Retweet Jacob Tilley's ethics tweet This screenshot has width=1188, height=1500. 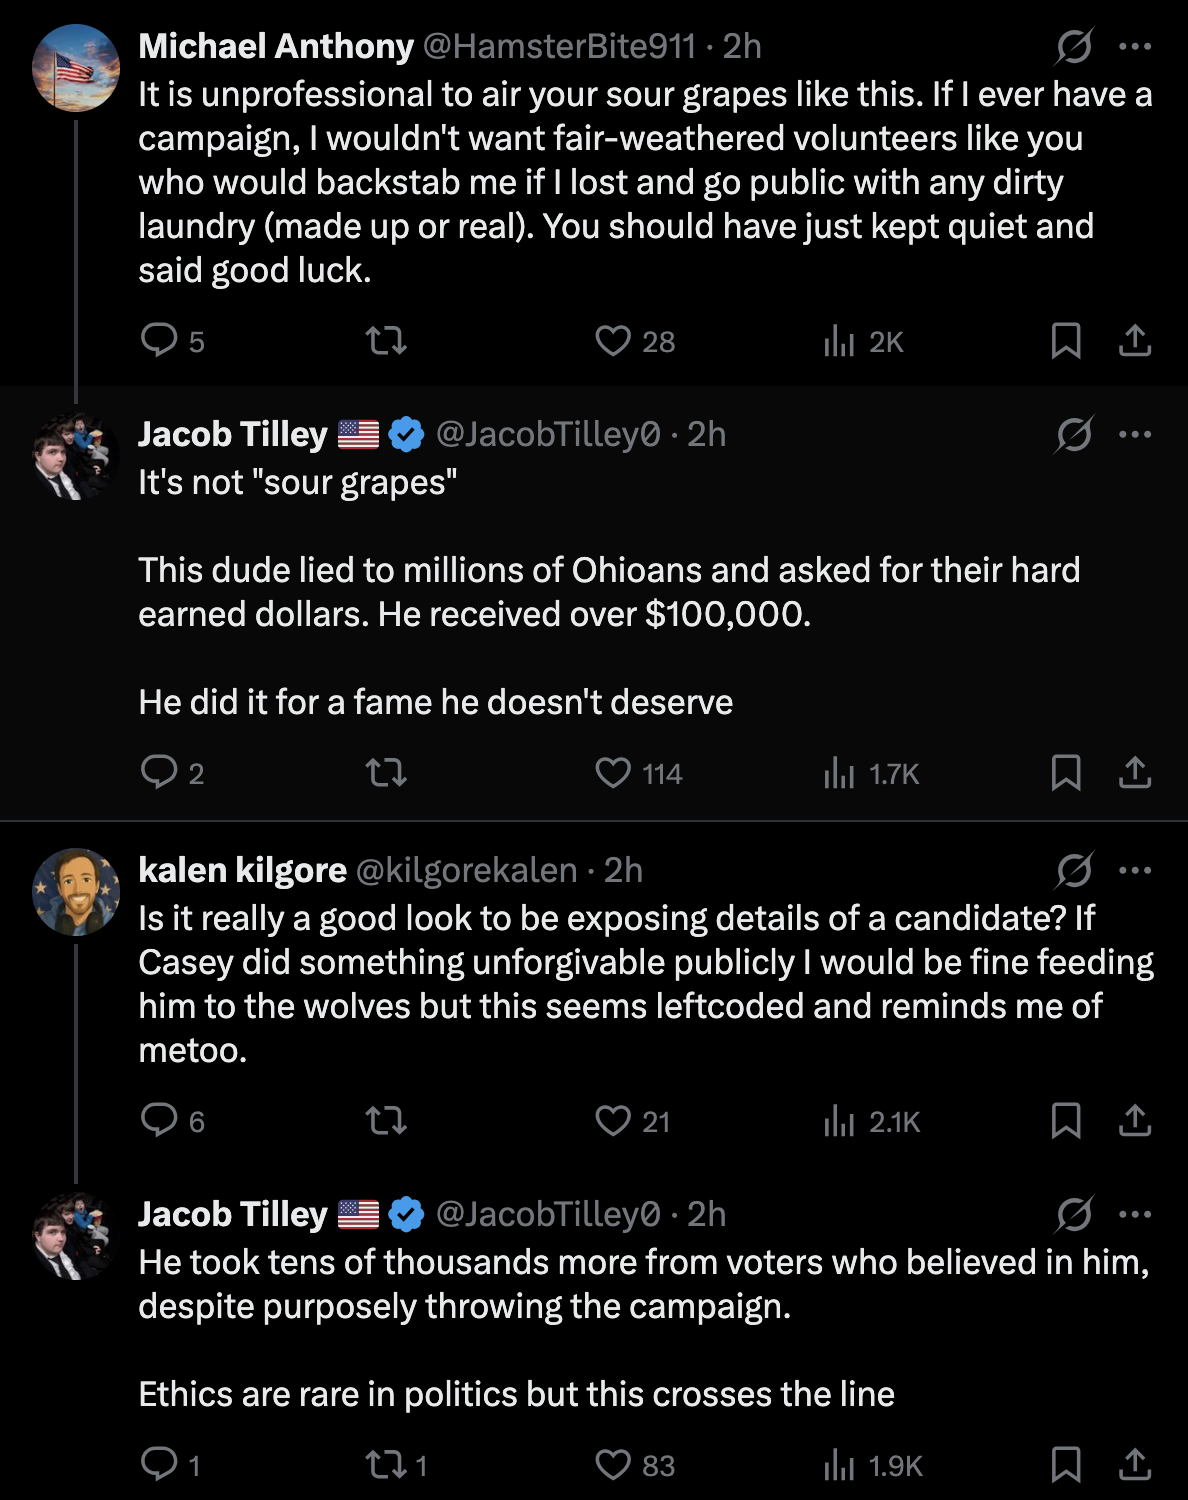point(386,1464)
